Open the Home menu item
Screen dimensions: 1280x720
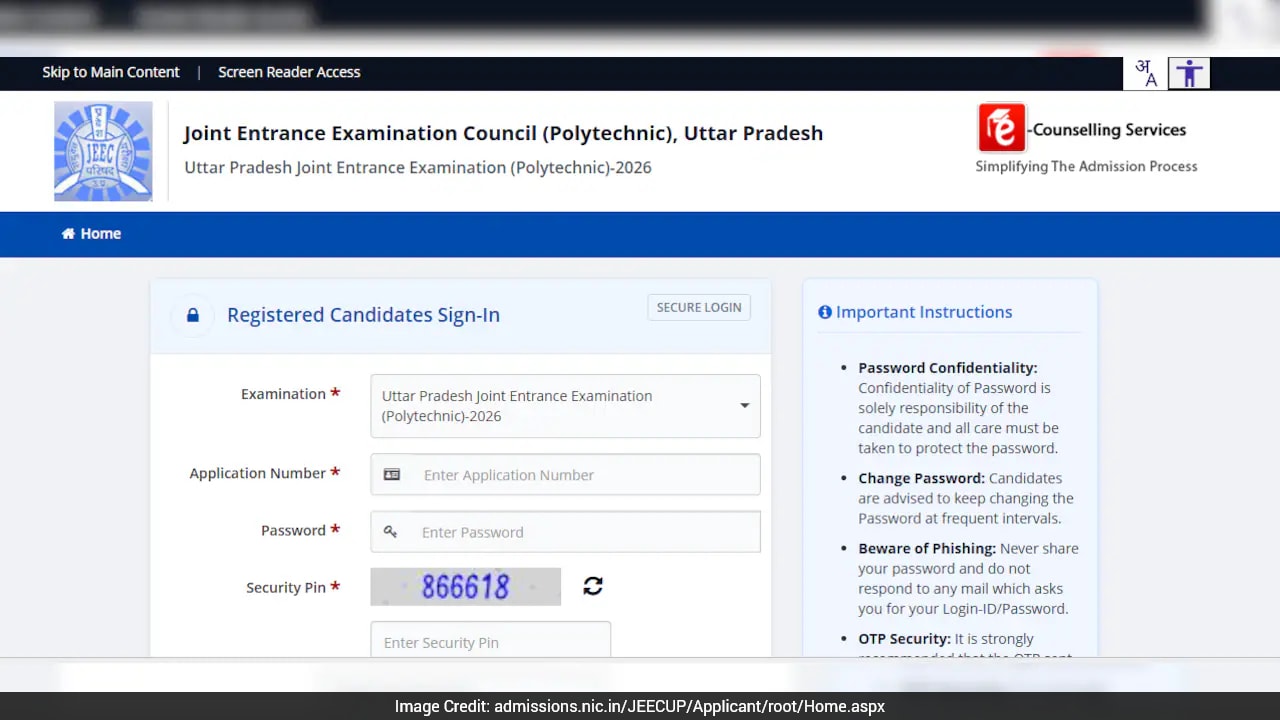point(91,233)
